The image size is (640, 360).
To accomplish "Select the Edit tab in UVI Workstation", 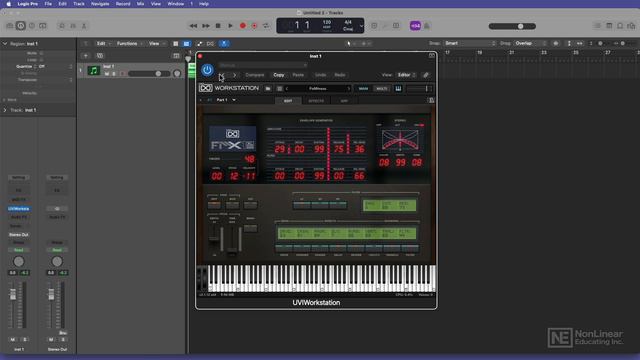I will (288, 101).
